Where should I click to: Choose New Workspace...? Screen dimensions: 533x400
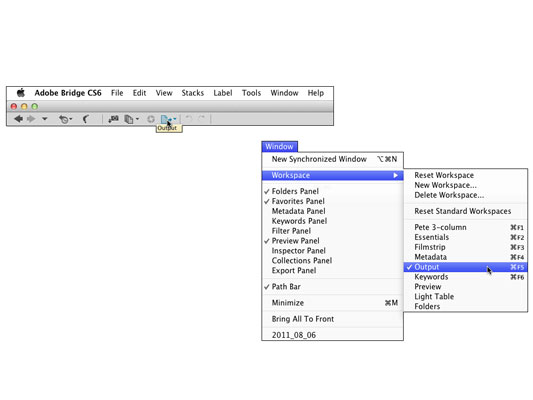coord(466,185)
